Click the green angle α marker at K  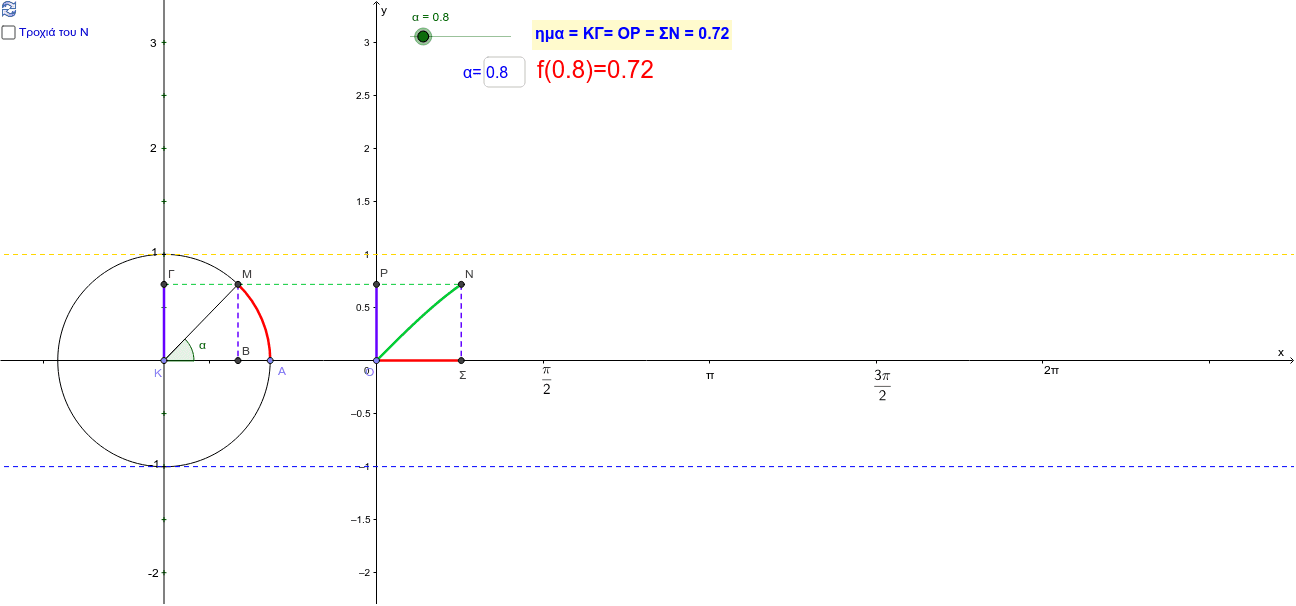(x=182, y=350)
